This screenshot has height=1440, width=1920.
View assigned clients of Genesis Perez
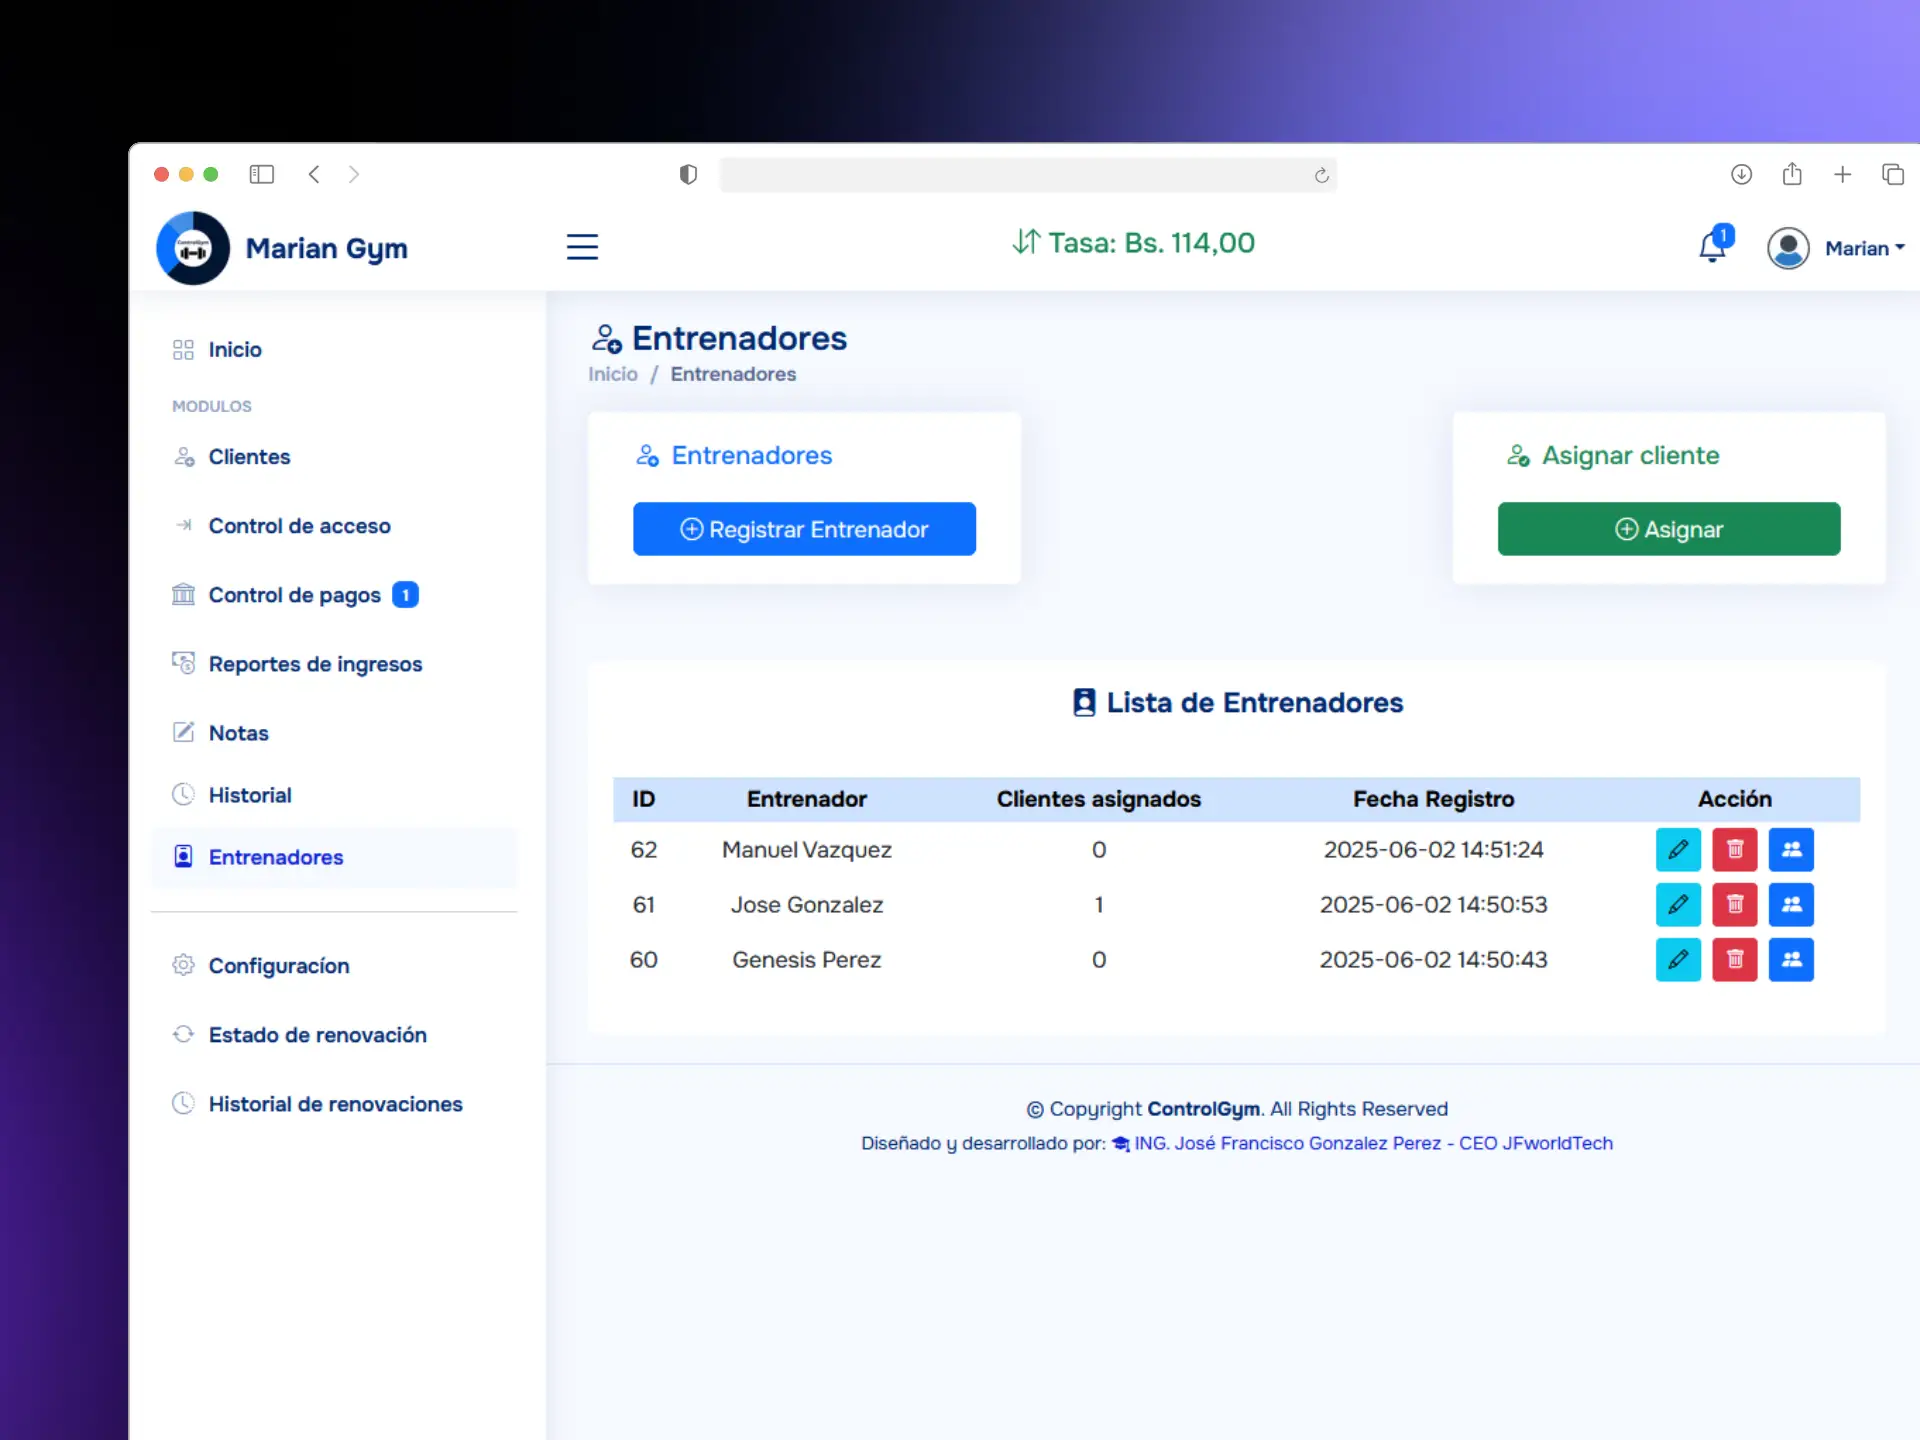point(1791,960)
